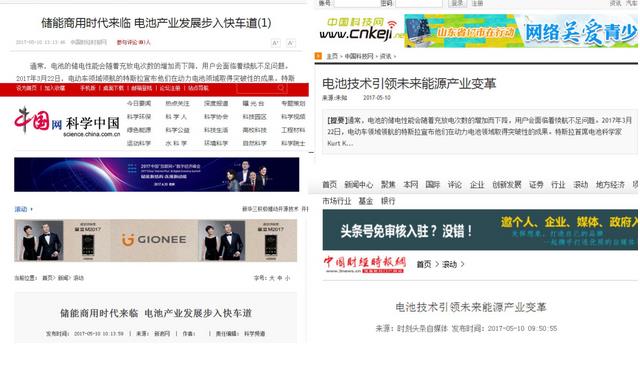Image resolution: width=640 pixels, height=370 pixels.
Task: Click 站点导航 in the red bar
Action: click(198, 88)
